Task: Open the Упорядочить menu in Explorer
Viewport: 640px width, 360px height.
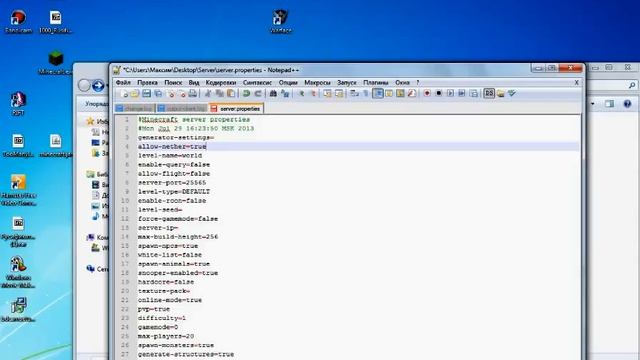Action: coord(96,104)
